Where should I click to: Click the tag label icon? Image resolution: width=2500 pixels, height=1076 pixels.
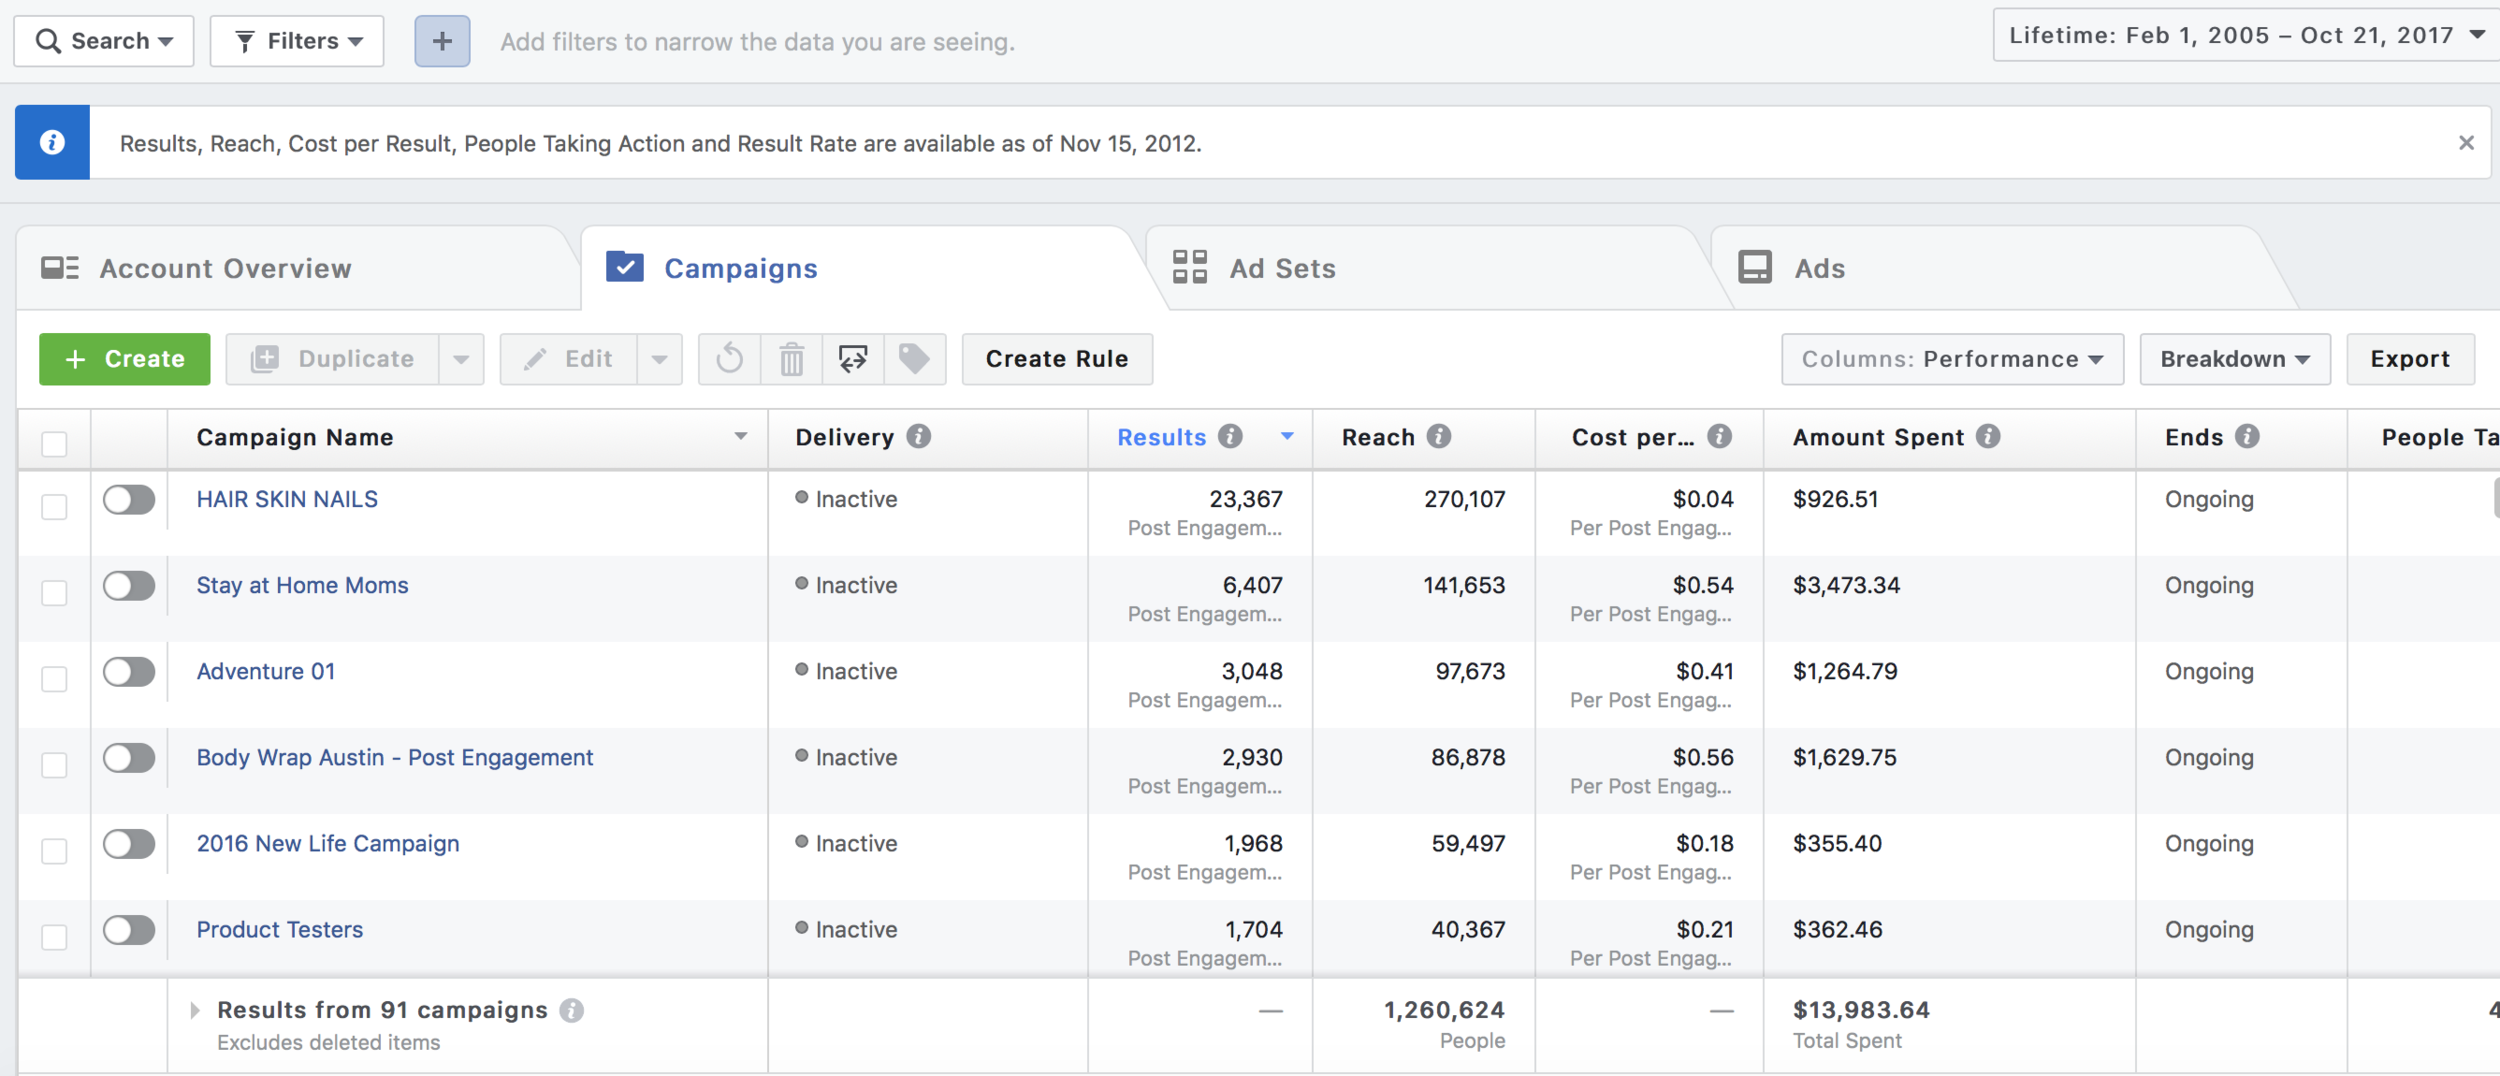(x=914, y=359)
